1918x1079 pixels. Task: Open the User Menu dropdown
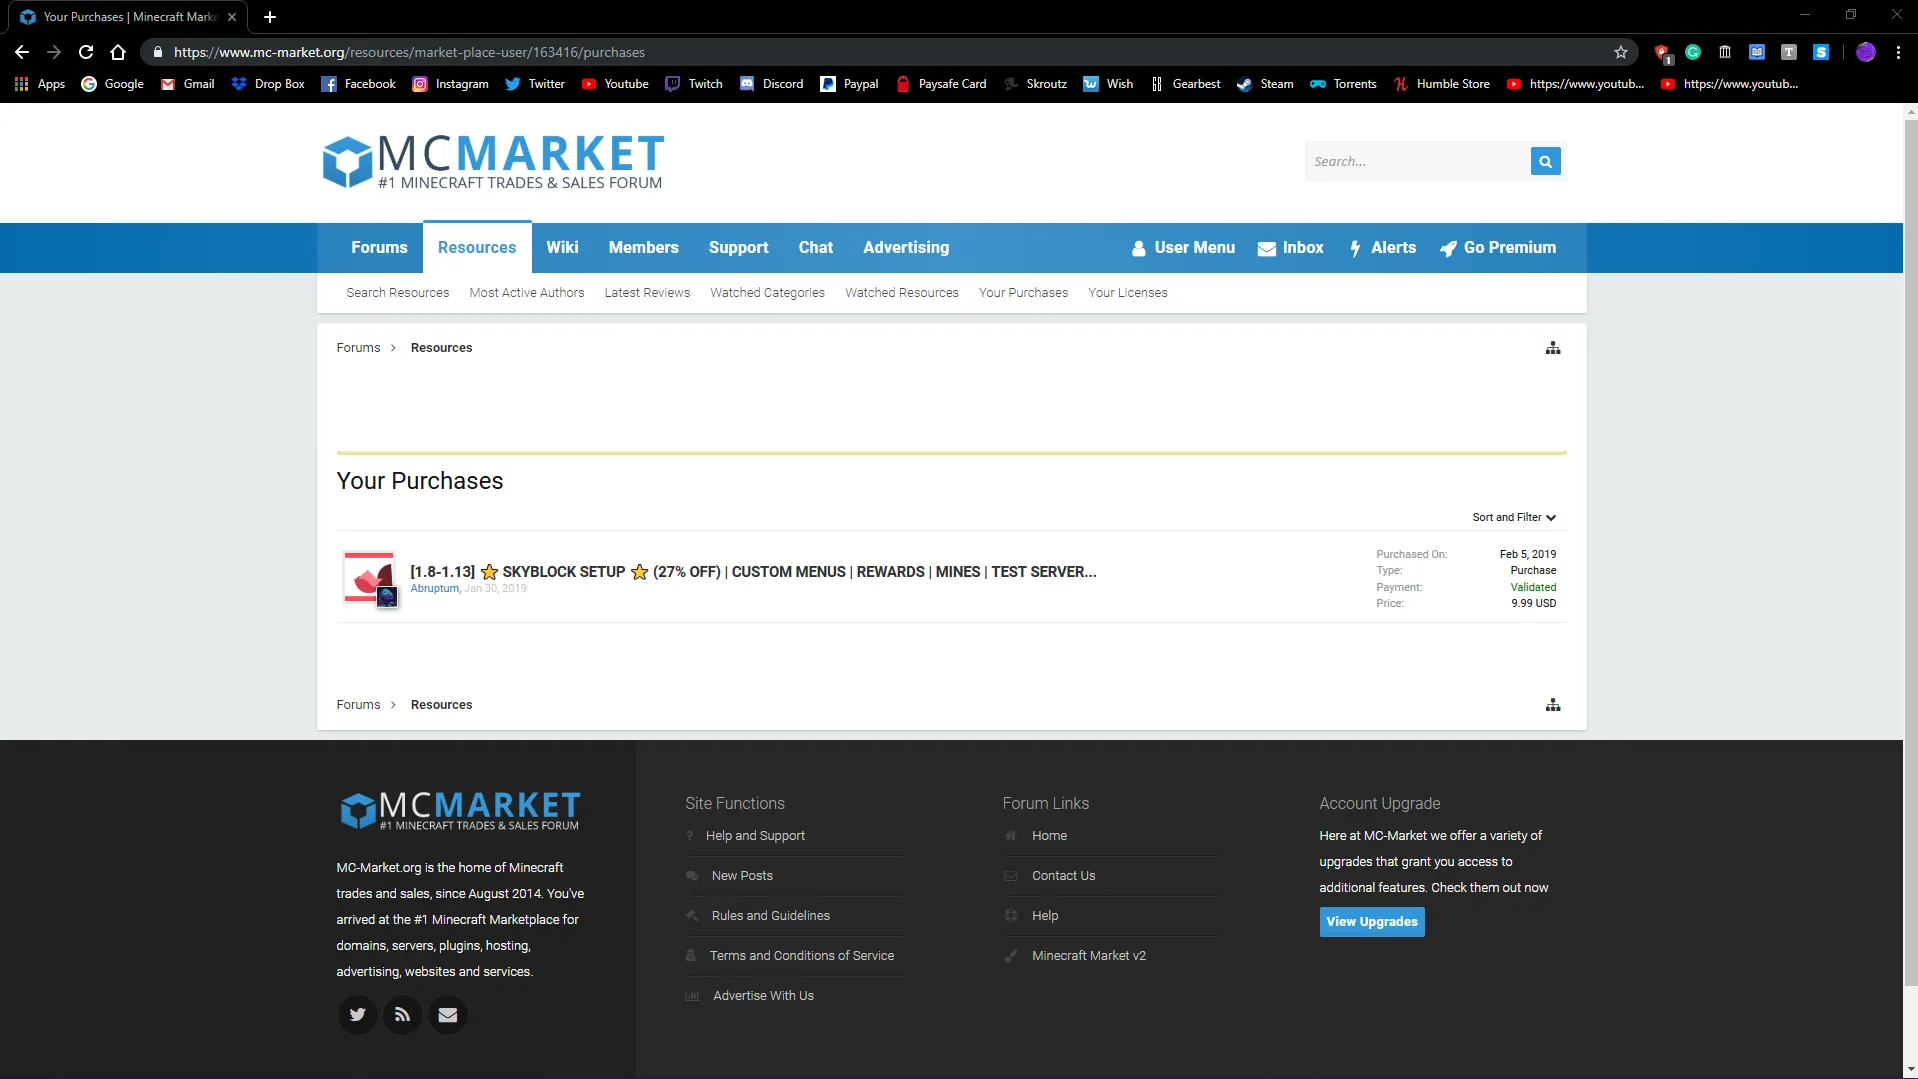pos(1183,248)
